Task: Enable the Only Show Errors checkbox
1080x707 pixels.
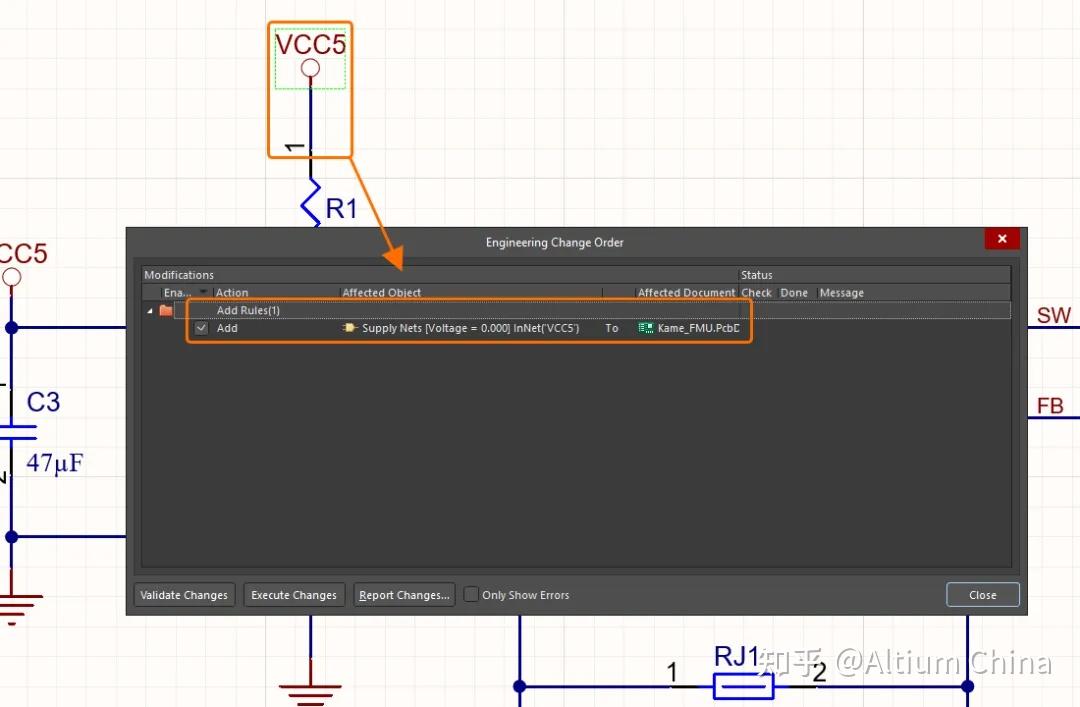Action: pyautogui.click(x=470, y=594)
